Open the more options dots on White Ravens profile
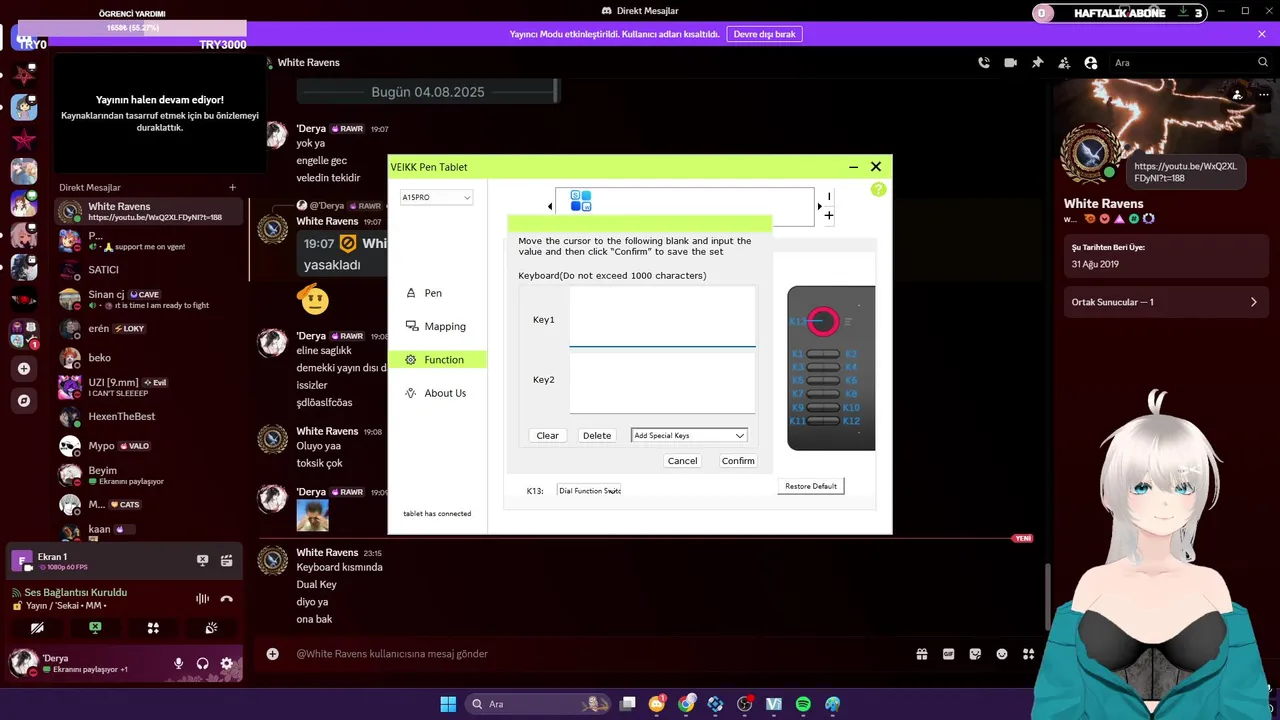 pos(1263,95)
